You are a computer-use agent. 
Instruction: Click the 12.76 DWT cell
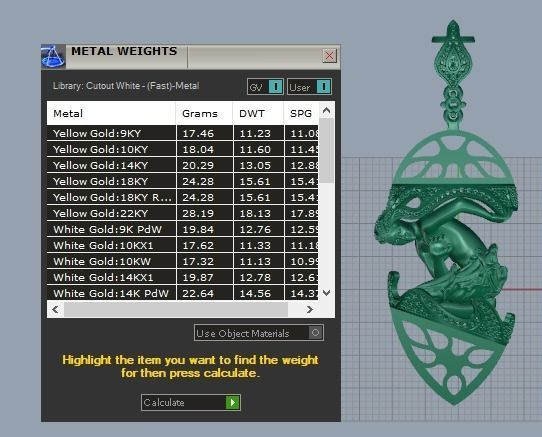click(259, 229)
